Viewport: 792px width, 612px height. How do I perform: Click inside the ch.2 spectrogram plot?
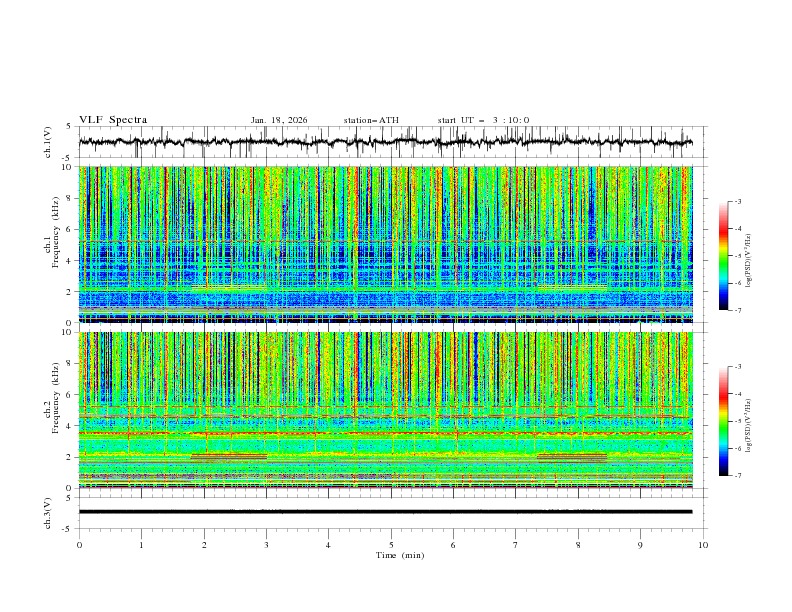tap(390, 410)
